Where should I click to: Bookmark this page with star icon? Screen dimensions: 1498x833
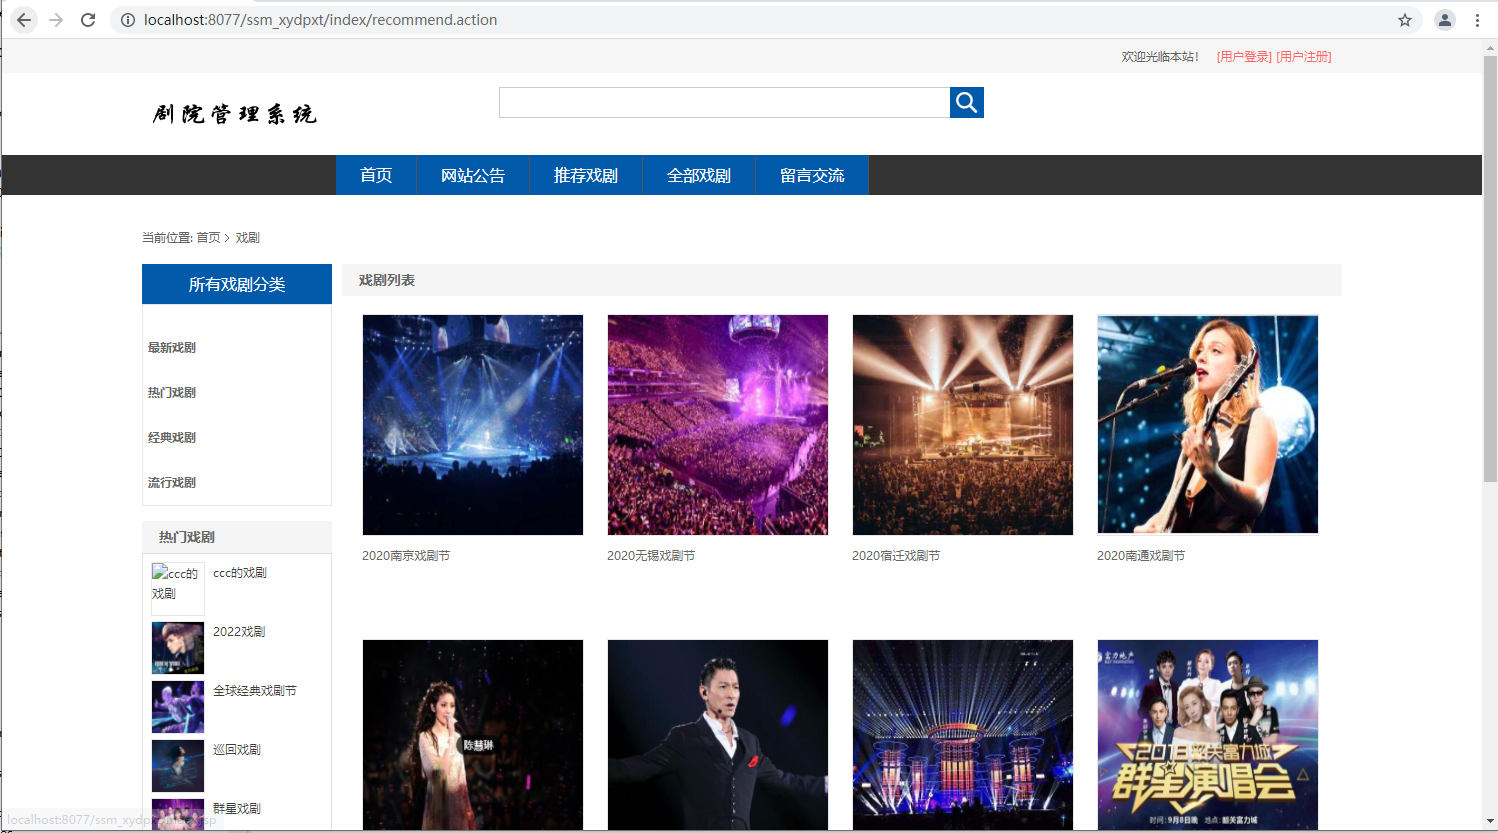(1405, 20)
